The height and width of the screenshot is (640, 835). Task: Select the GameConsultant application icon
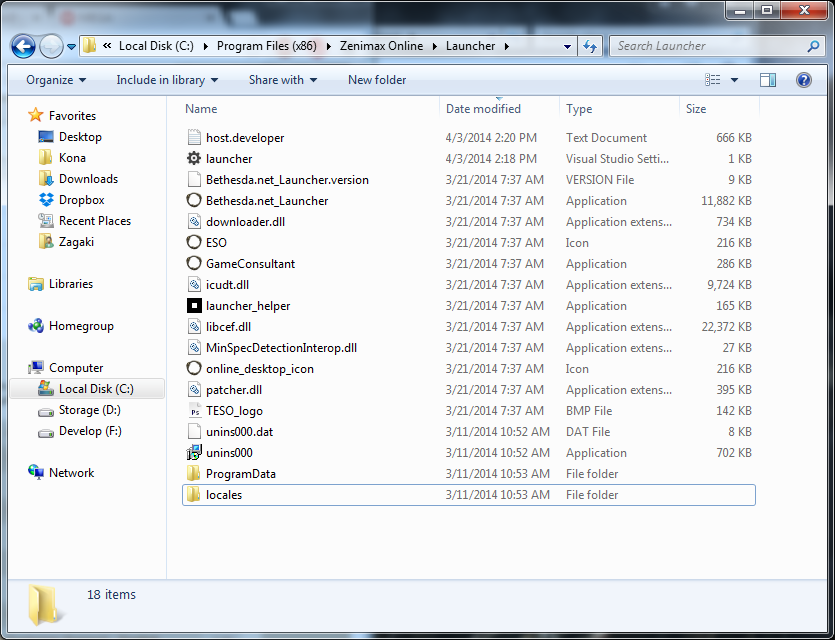click(x=194, y=264)
